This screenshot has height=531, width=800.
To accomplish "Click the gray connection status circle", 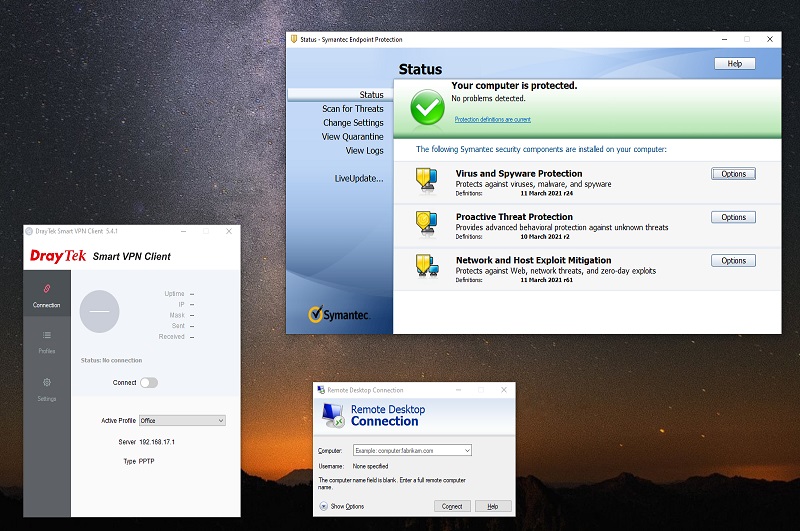I will (99, 311).
